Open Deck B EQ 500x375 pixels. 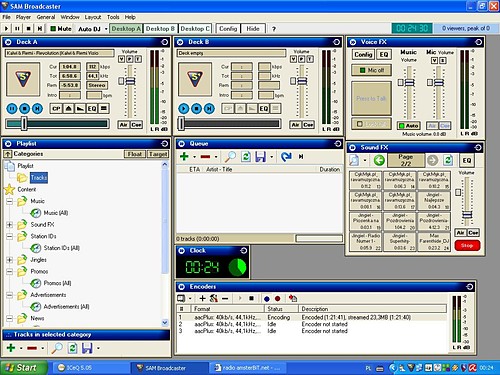[264, 109]
